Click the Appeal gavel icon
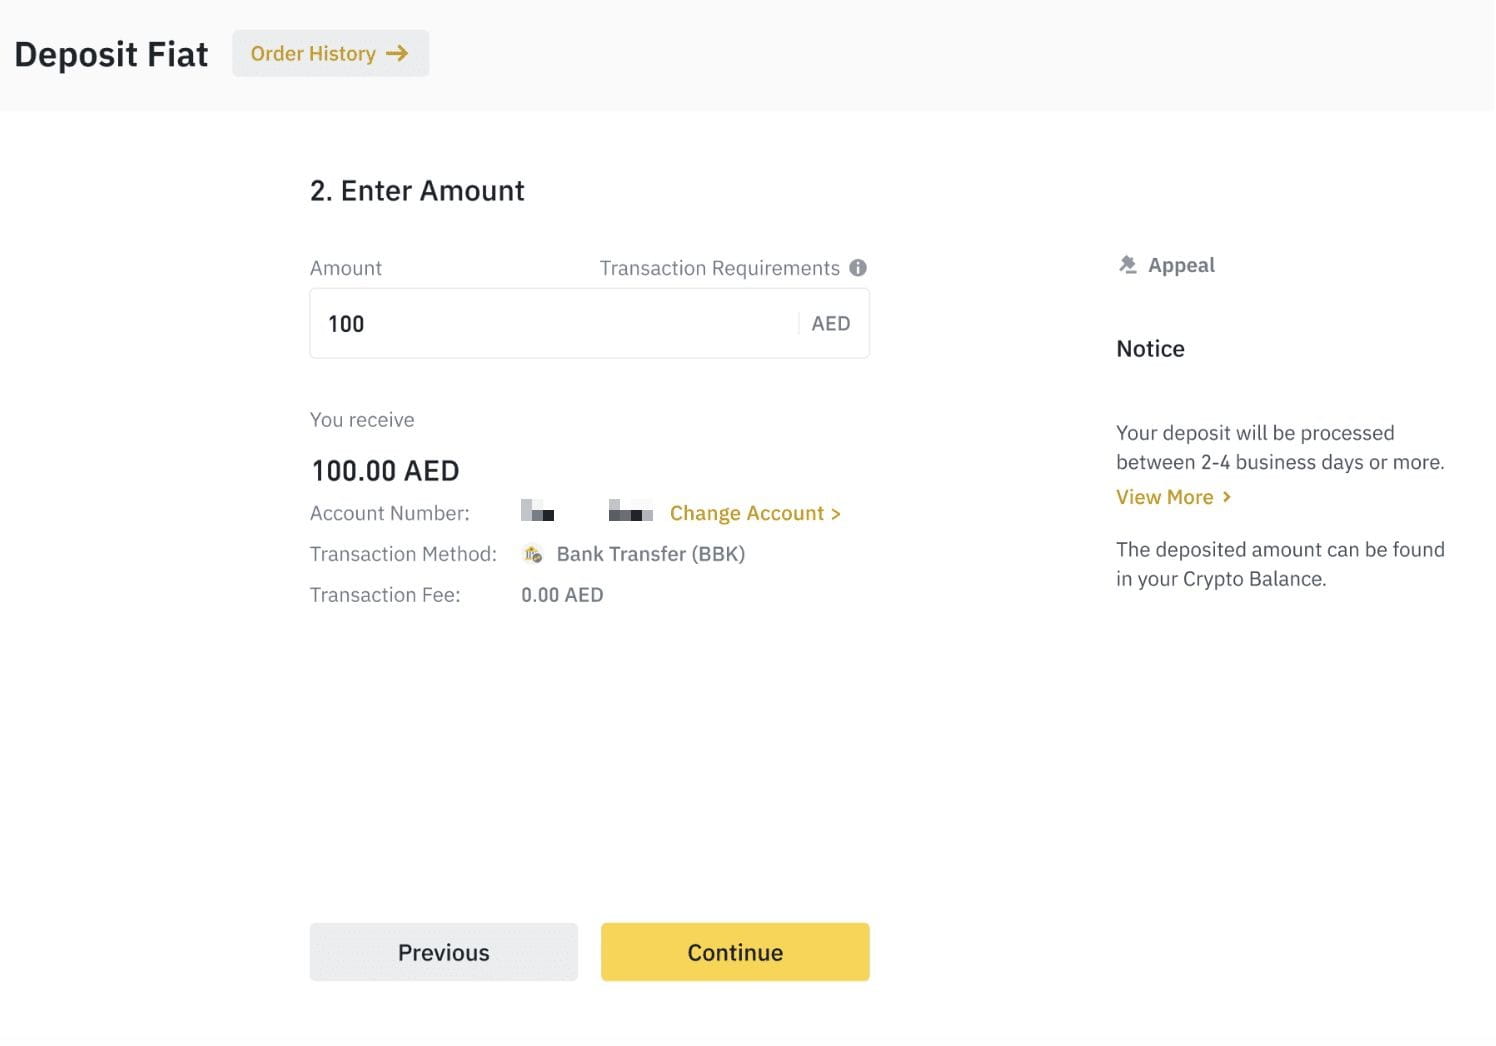The image size is (1496, 1046). pyautogui.click(x=1128, y=265)
